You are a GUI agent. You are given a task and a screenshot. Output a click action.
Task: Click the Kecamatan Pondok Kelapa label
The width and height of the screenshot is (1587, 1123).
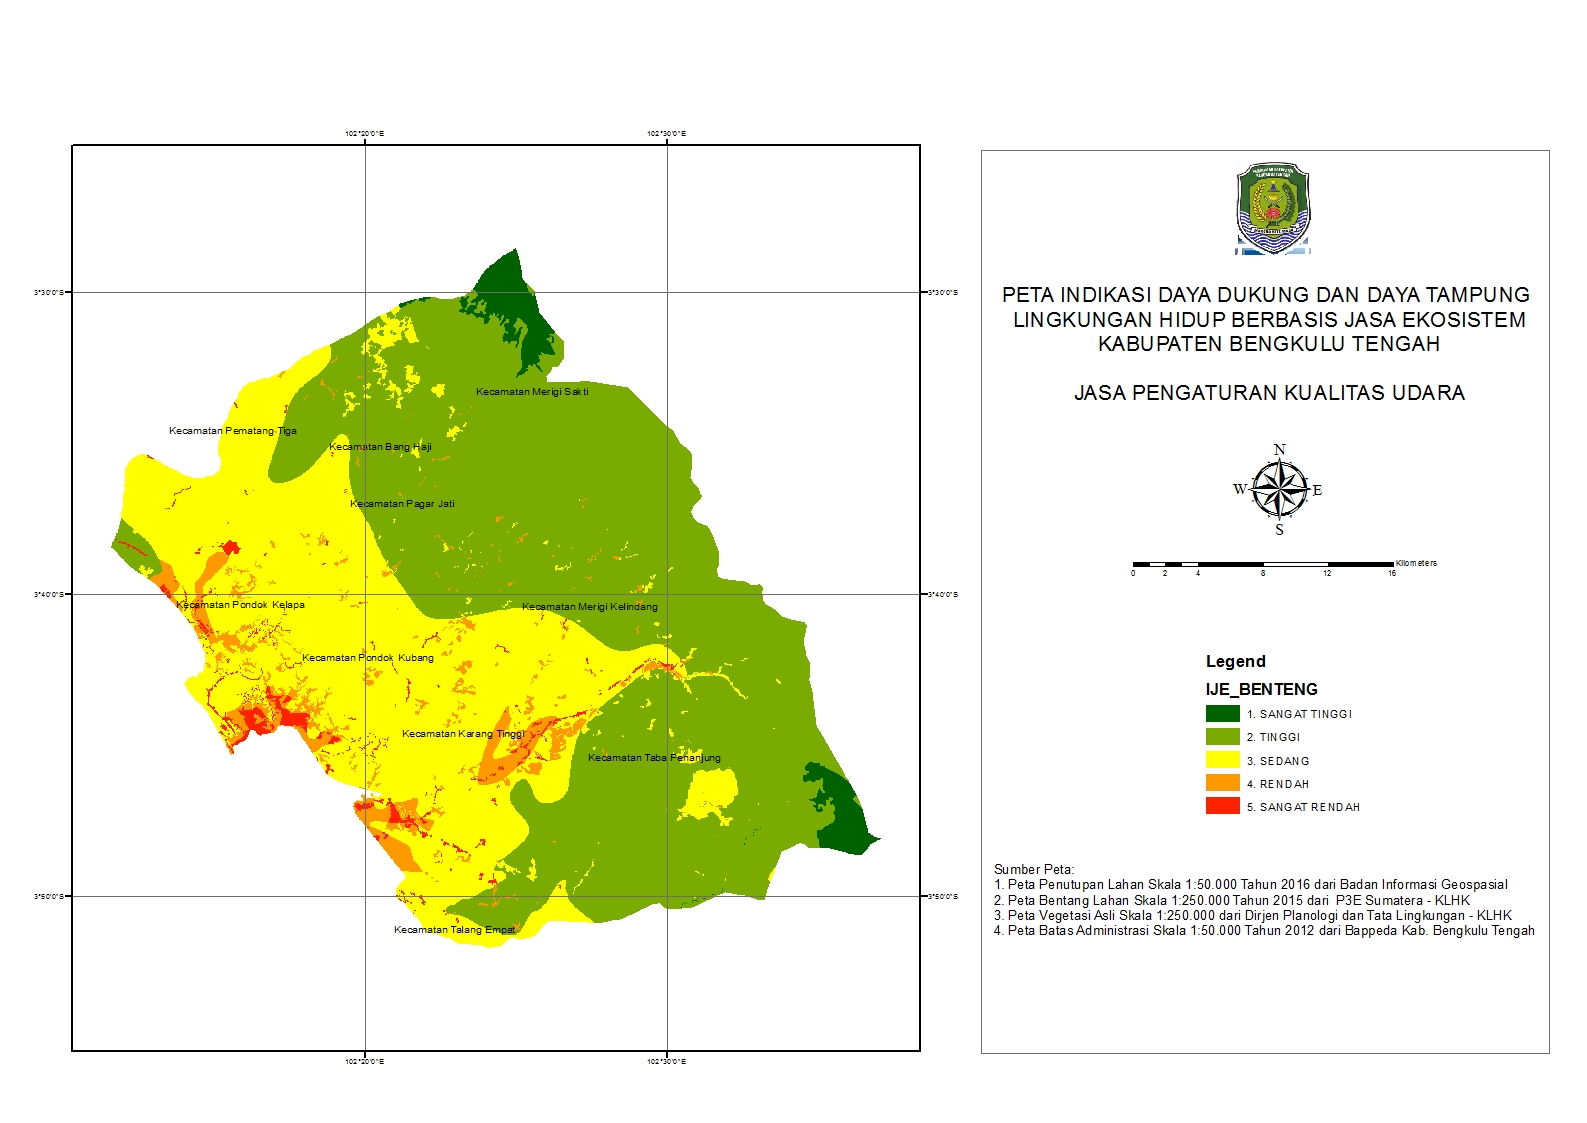point(241,605)
